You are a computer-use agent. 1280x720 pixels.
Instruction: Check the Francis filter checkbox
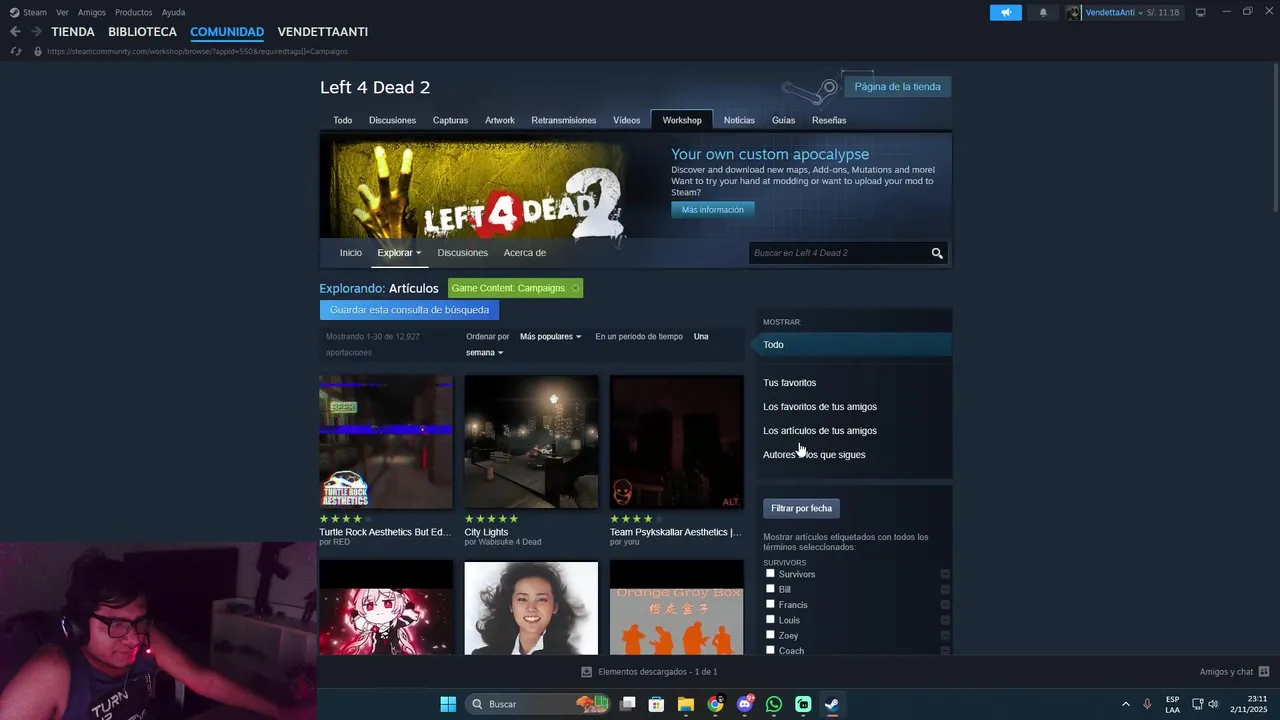click(770, 604)
